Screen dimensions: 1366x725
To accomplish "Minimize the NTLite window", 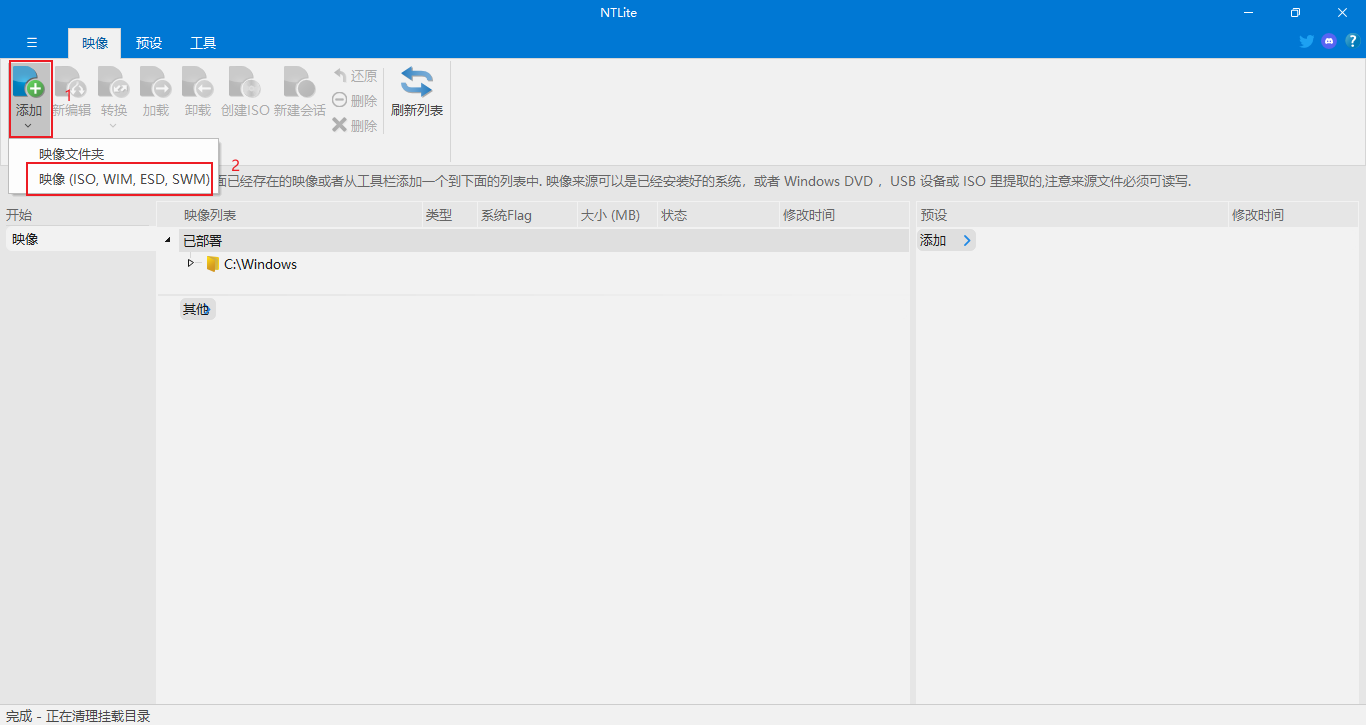I will click(x=1249, y=13).
